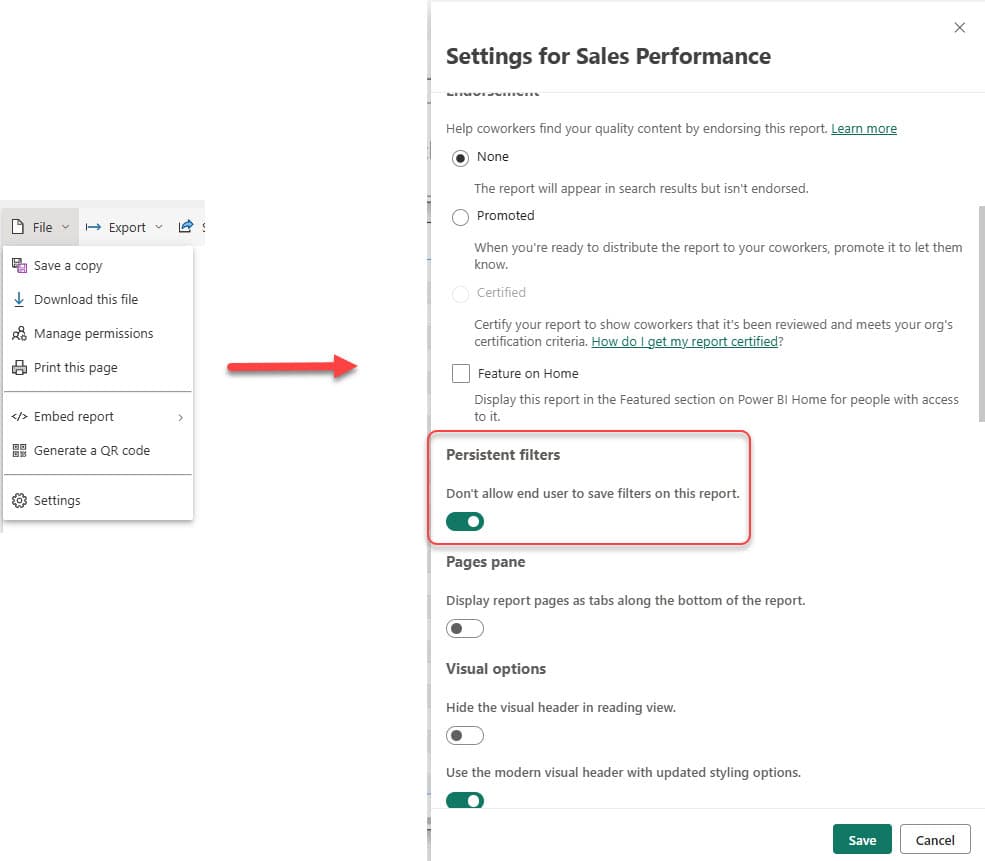Click the File page icon in toolbar
Viewport: 985px width, 861px height.
click(x=18, y=227)
